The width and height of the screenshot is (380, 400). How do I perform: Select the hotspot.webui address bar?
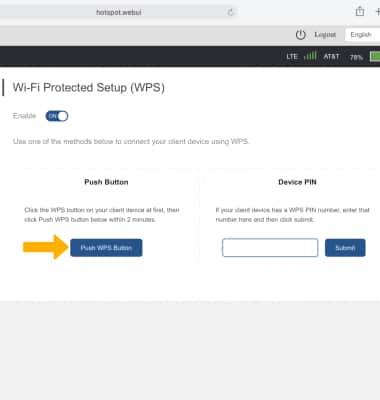click(118, 12)
